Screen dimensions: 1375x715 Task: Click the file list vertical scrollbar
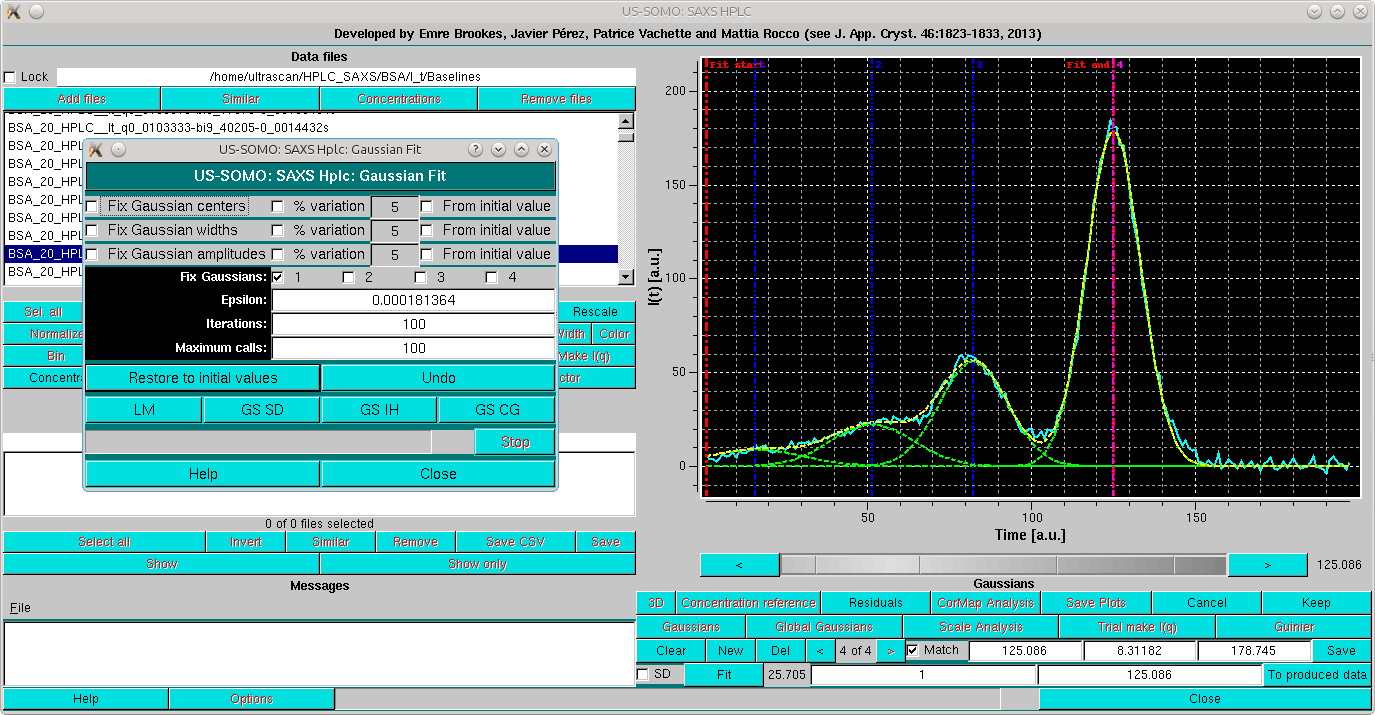click(626, 199)
